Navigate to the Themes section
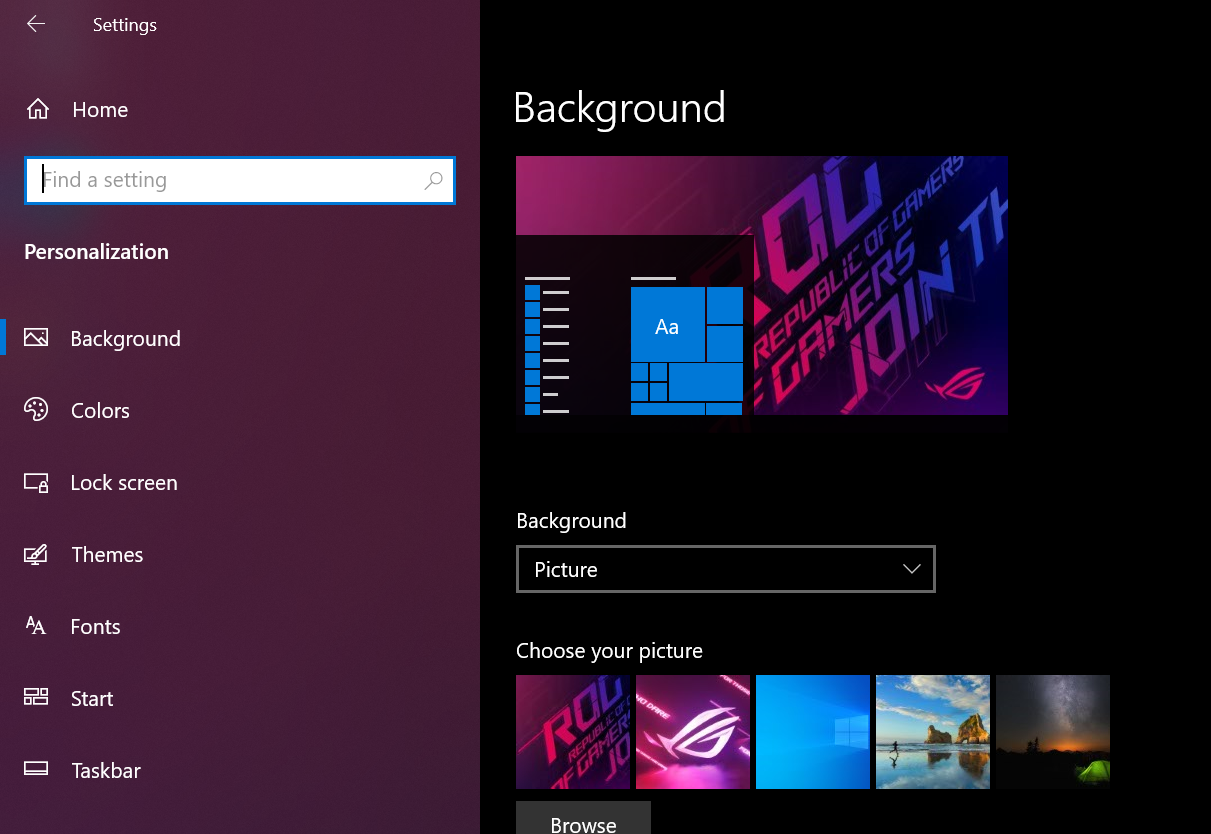The image size is (1211, 834). tap(107, 555)
